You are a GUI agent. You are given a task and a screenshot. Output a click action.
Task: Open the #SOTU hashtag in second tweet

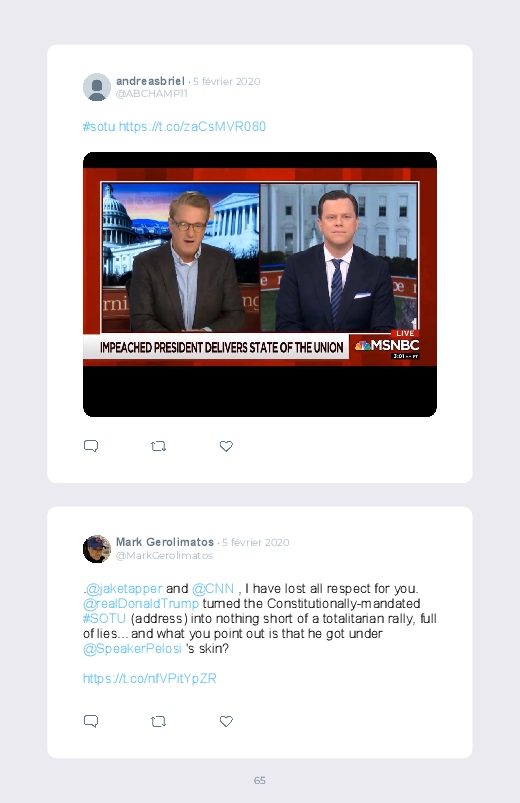(x=104, y=618)
